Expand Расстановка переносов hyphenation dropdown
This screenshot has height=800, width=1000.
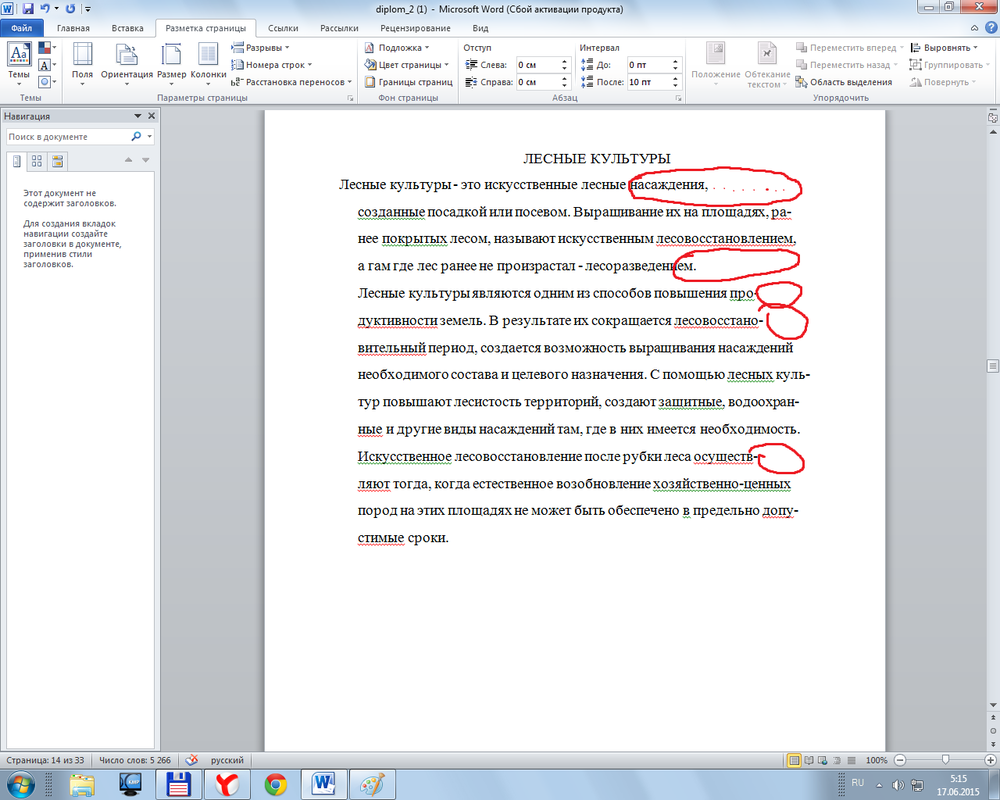292,82
